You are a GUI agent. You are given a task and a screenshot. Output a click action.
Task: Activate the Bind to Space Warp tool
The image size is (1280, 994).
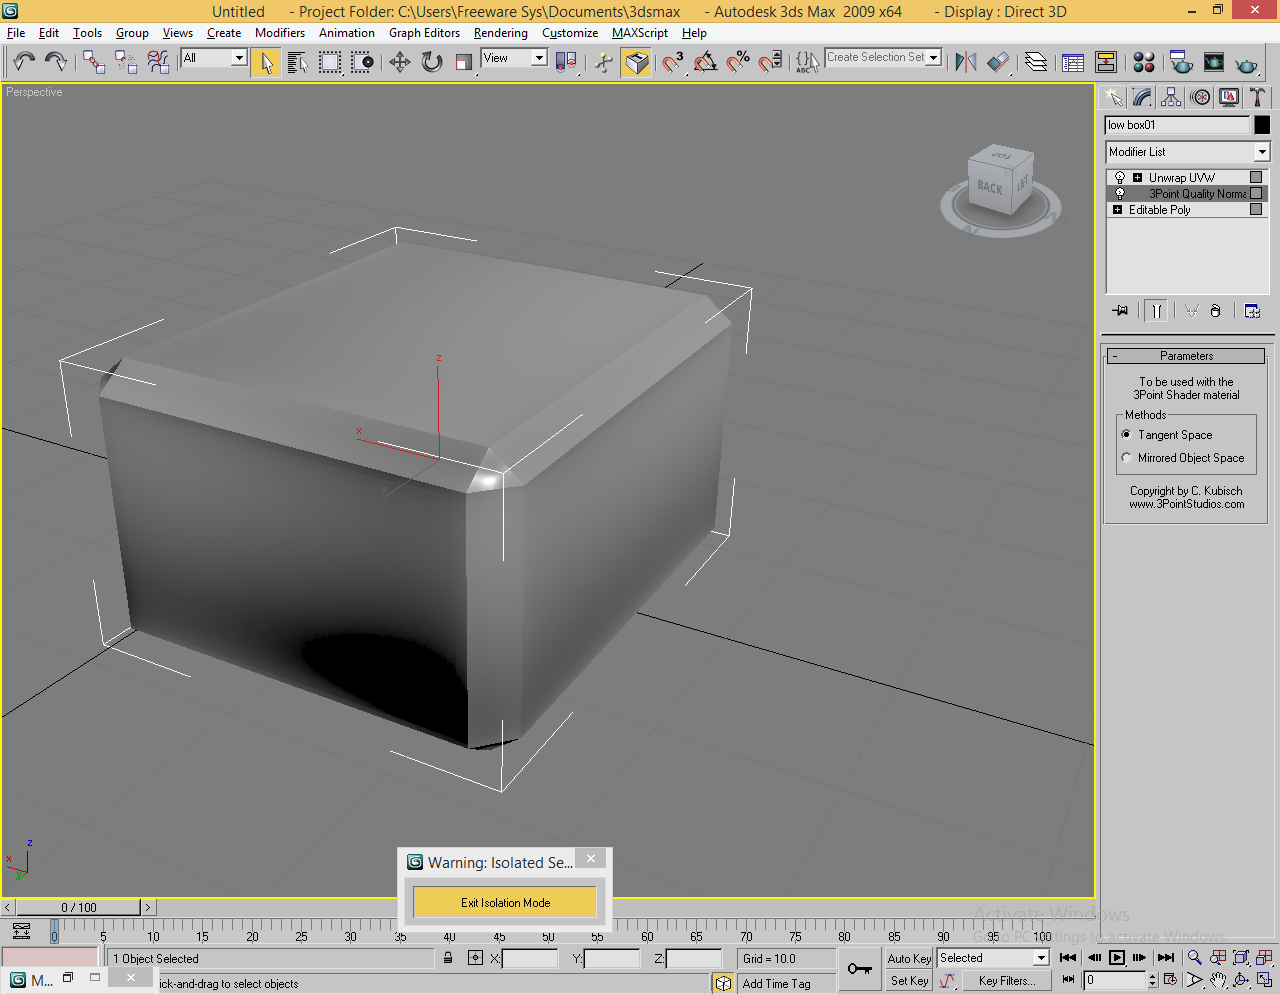click(x=158, y=62)
